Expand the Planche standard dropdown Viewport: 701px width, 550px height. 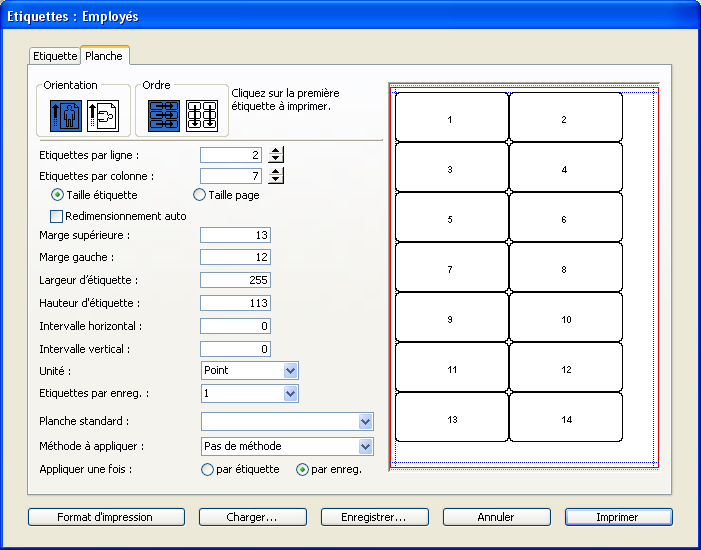[x=286, y=422]
